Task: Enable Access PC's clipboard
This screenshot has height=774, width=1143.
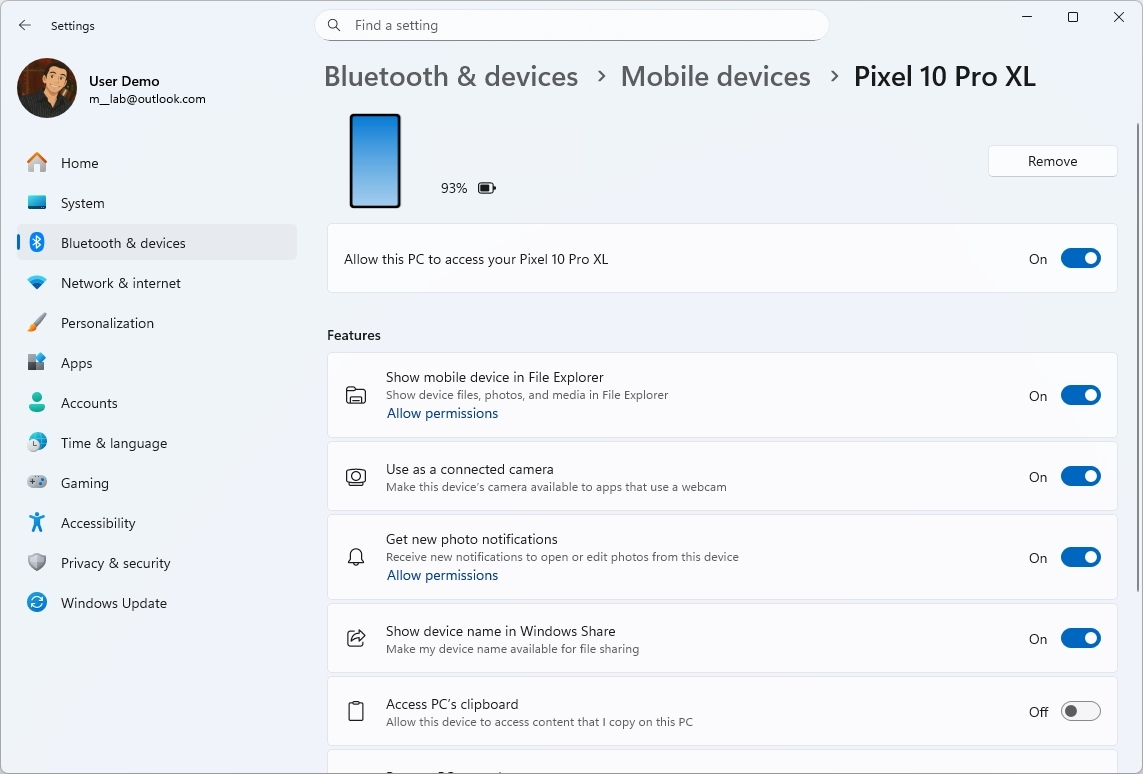Action: (x=1080, y=711)
